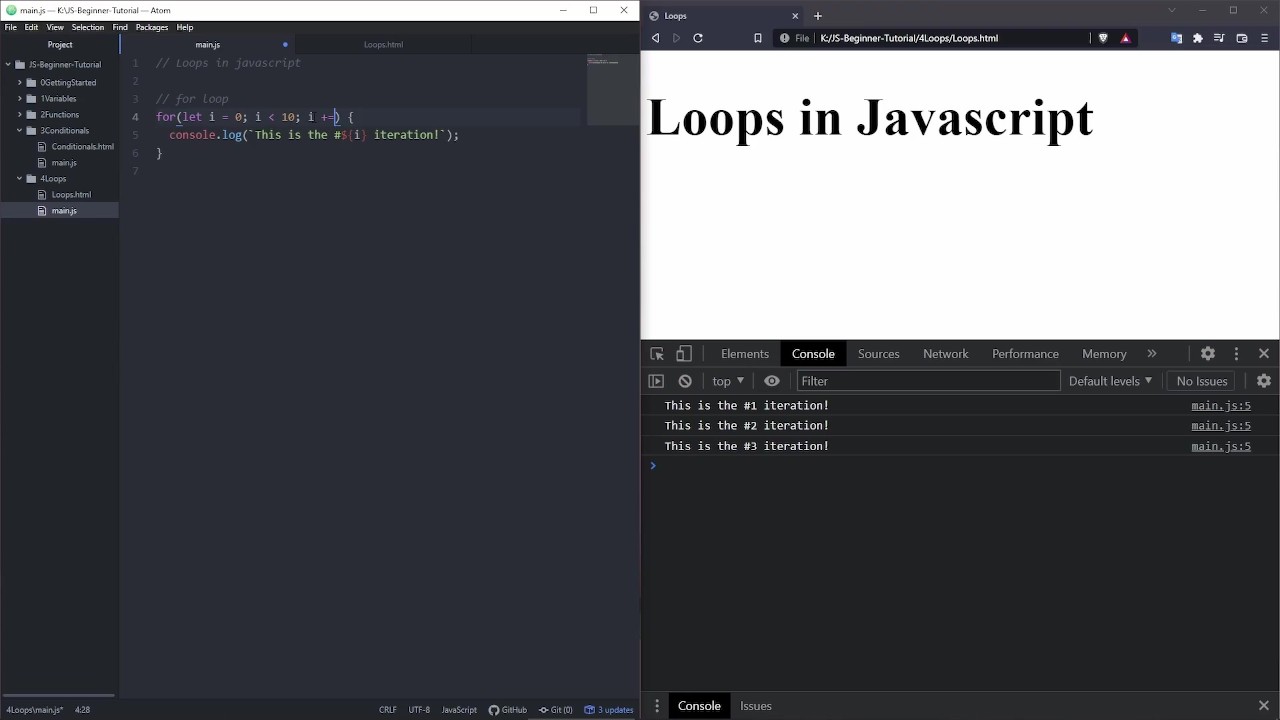
Task: Click the console Filter input field
Action: coord(928,381)
